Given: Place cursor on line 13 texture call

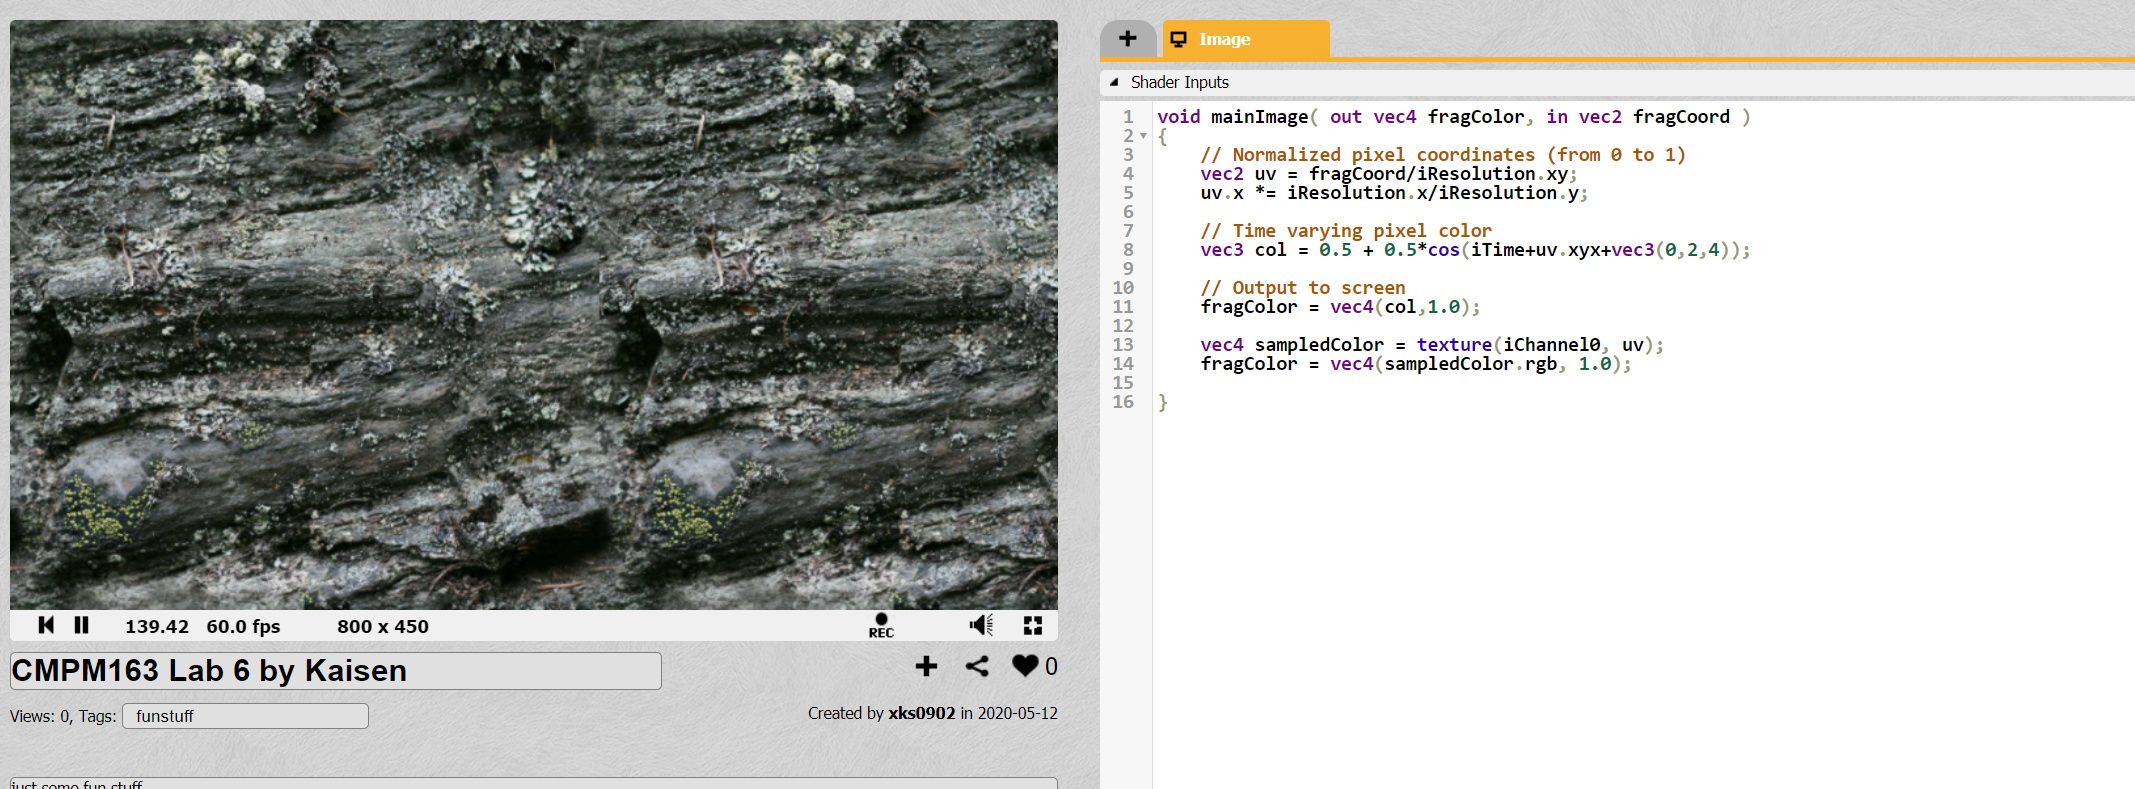Looking at the screenshot, I should pos(1454,345).
